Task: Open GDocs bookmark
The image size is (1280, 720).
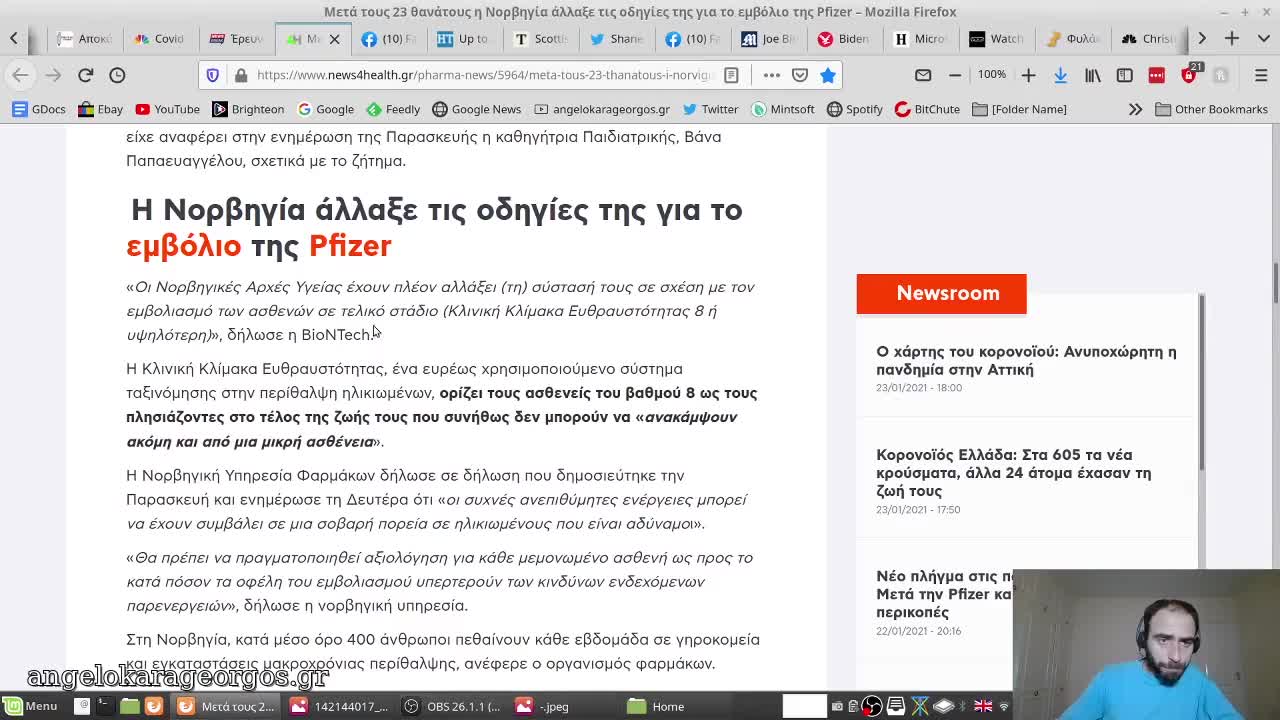Action: (37, 109)
